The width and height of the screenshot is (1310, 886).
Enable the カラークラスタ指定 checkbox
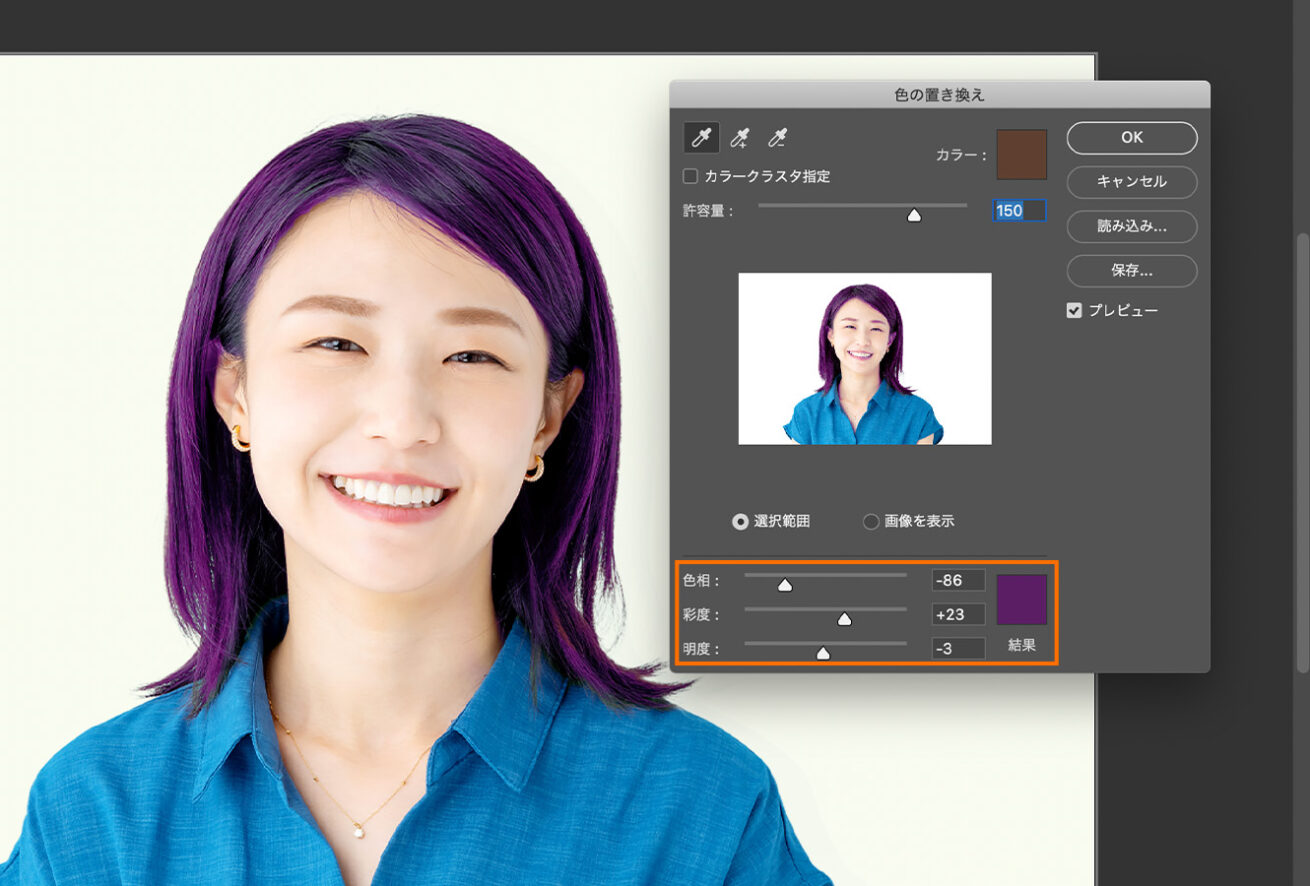[x=689, y=176]
